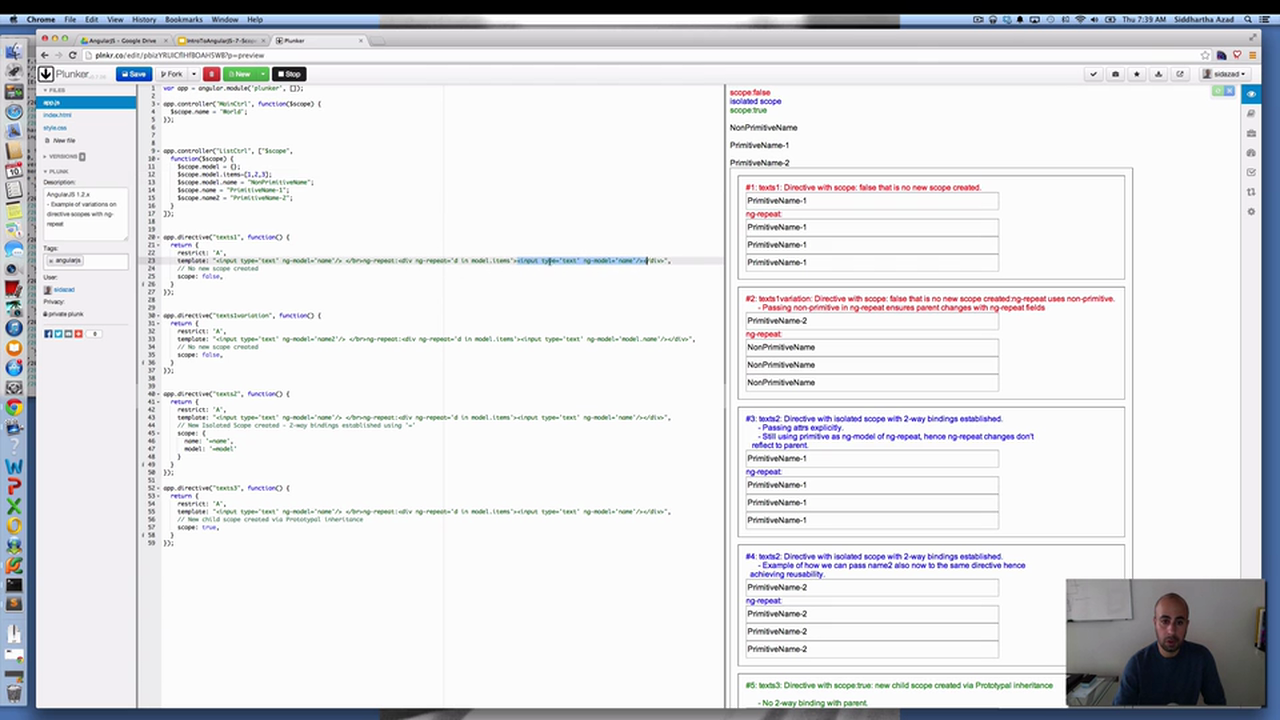Click the briefcase icon in right sidebar
1280x720 pixels.
point(1251,133)
